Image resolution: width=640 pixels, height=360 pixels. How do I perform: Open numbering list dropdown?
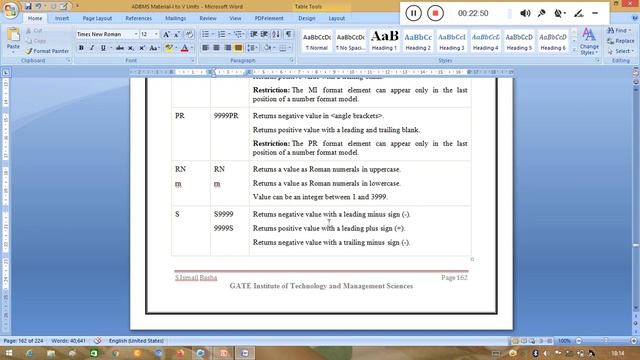[x=229, y=35]
